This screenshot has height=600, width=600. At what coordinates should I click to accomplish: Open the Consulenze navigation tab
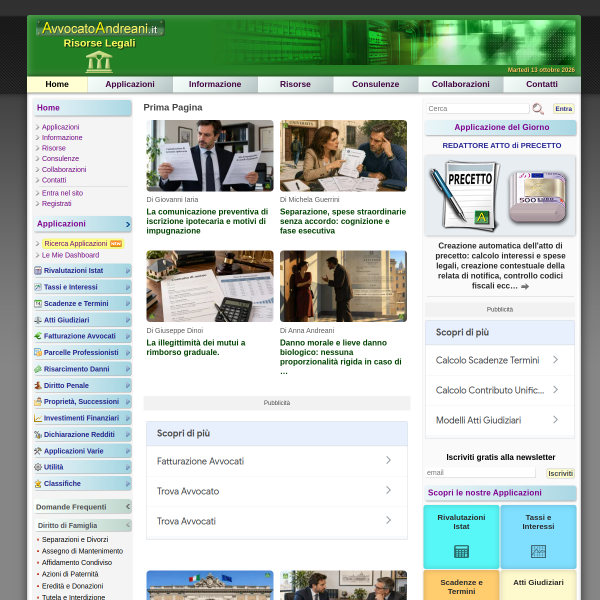click(x=376, y=84)
